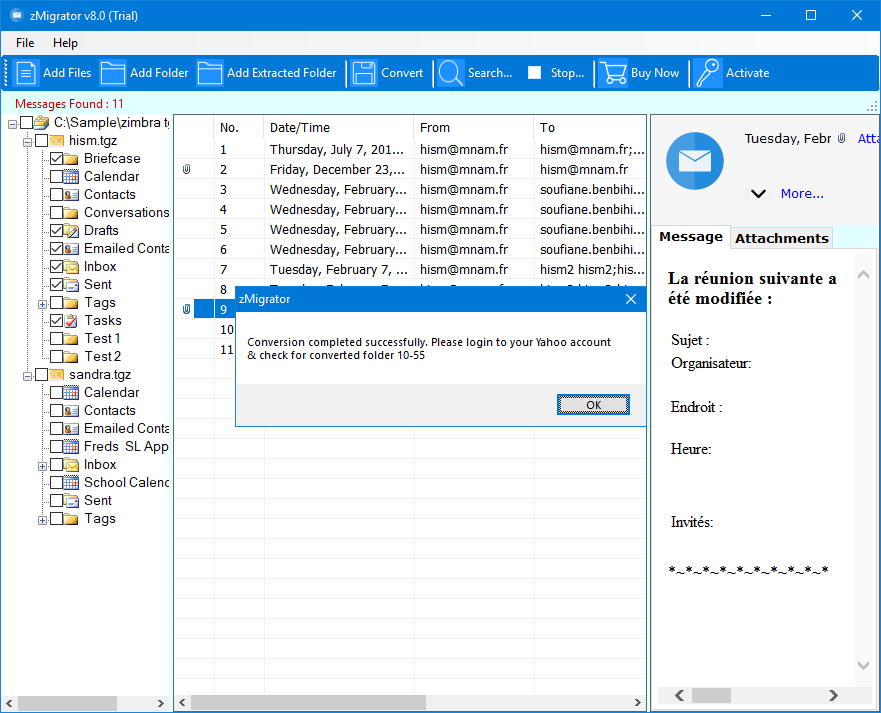
Task: Switch to the Message tab
Action: [691, 237]
